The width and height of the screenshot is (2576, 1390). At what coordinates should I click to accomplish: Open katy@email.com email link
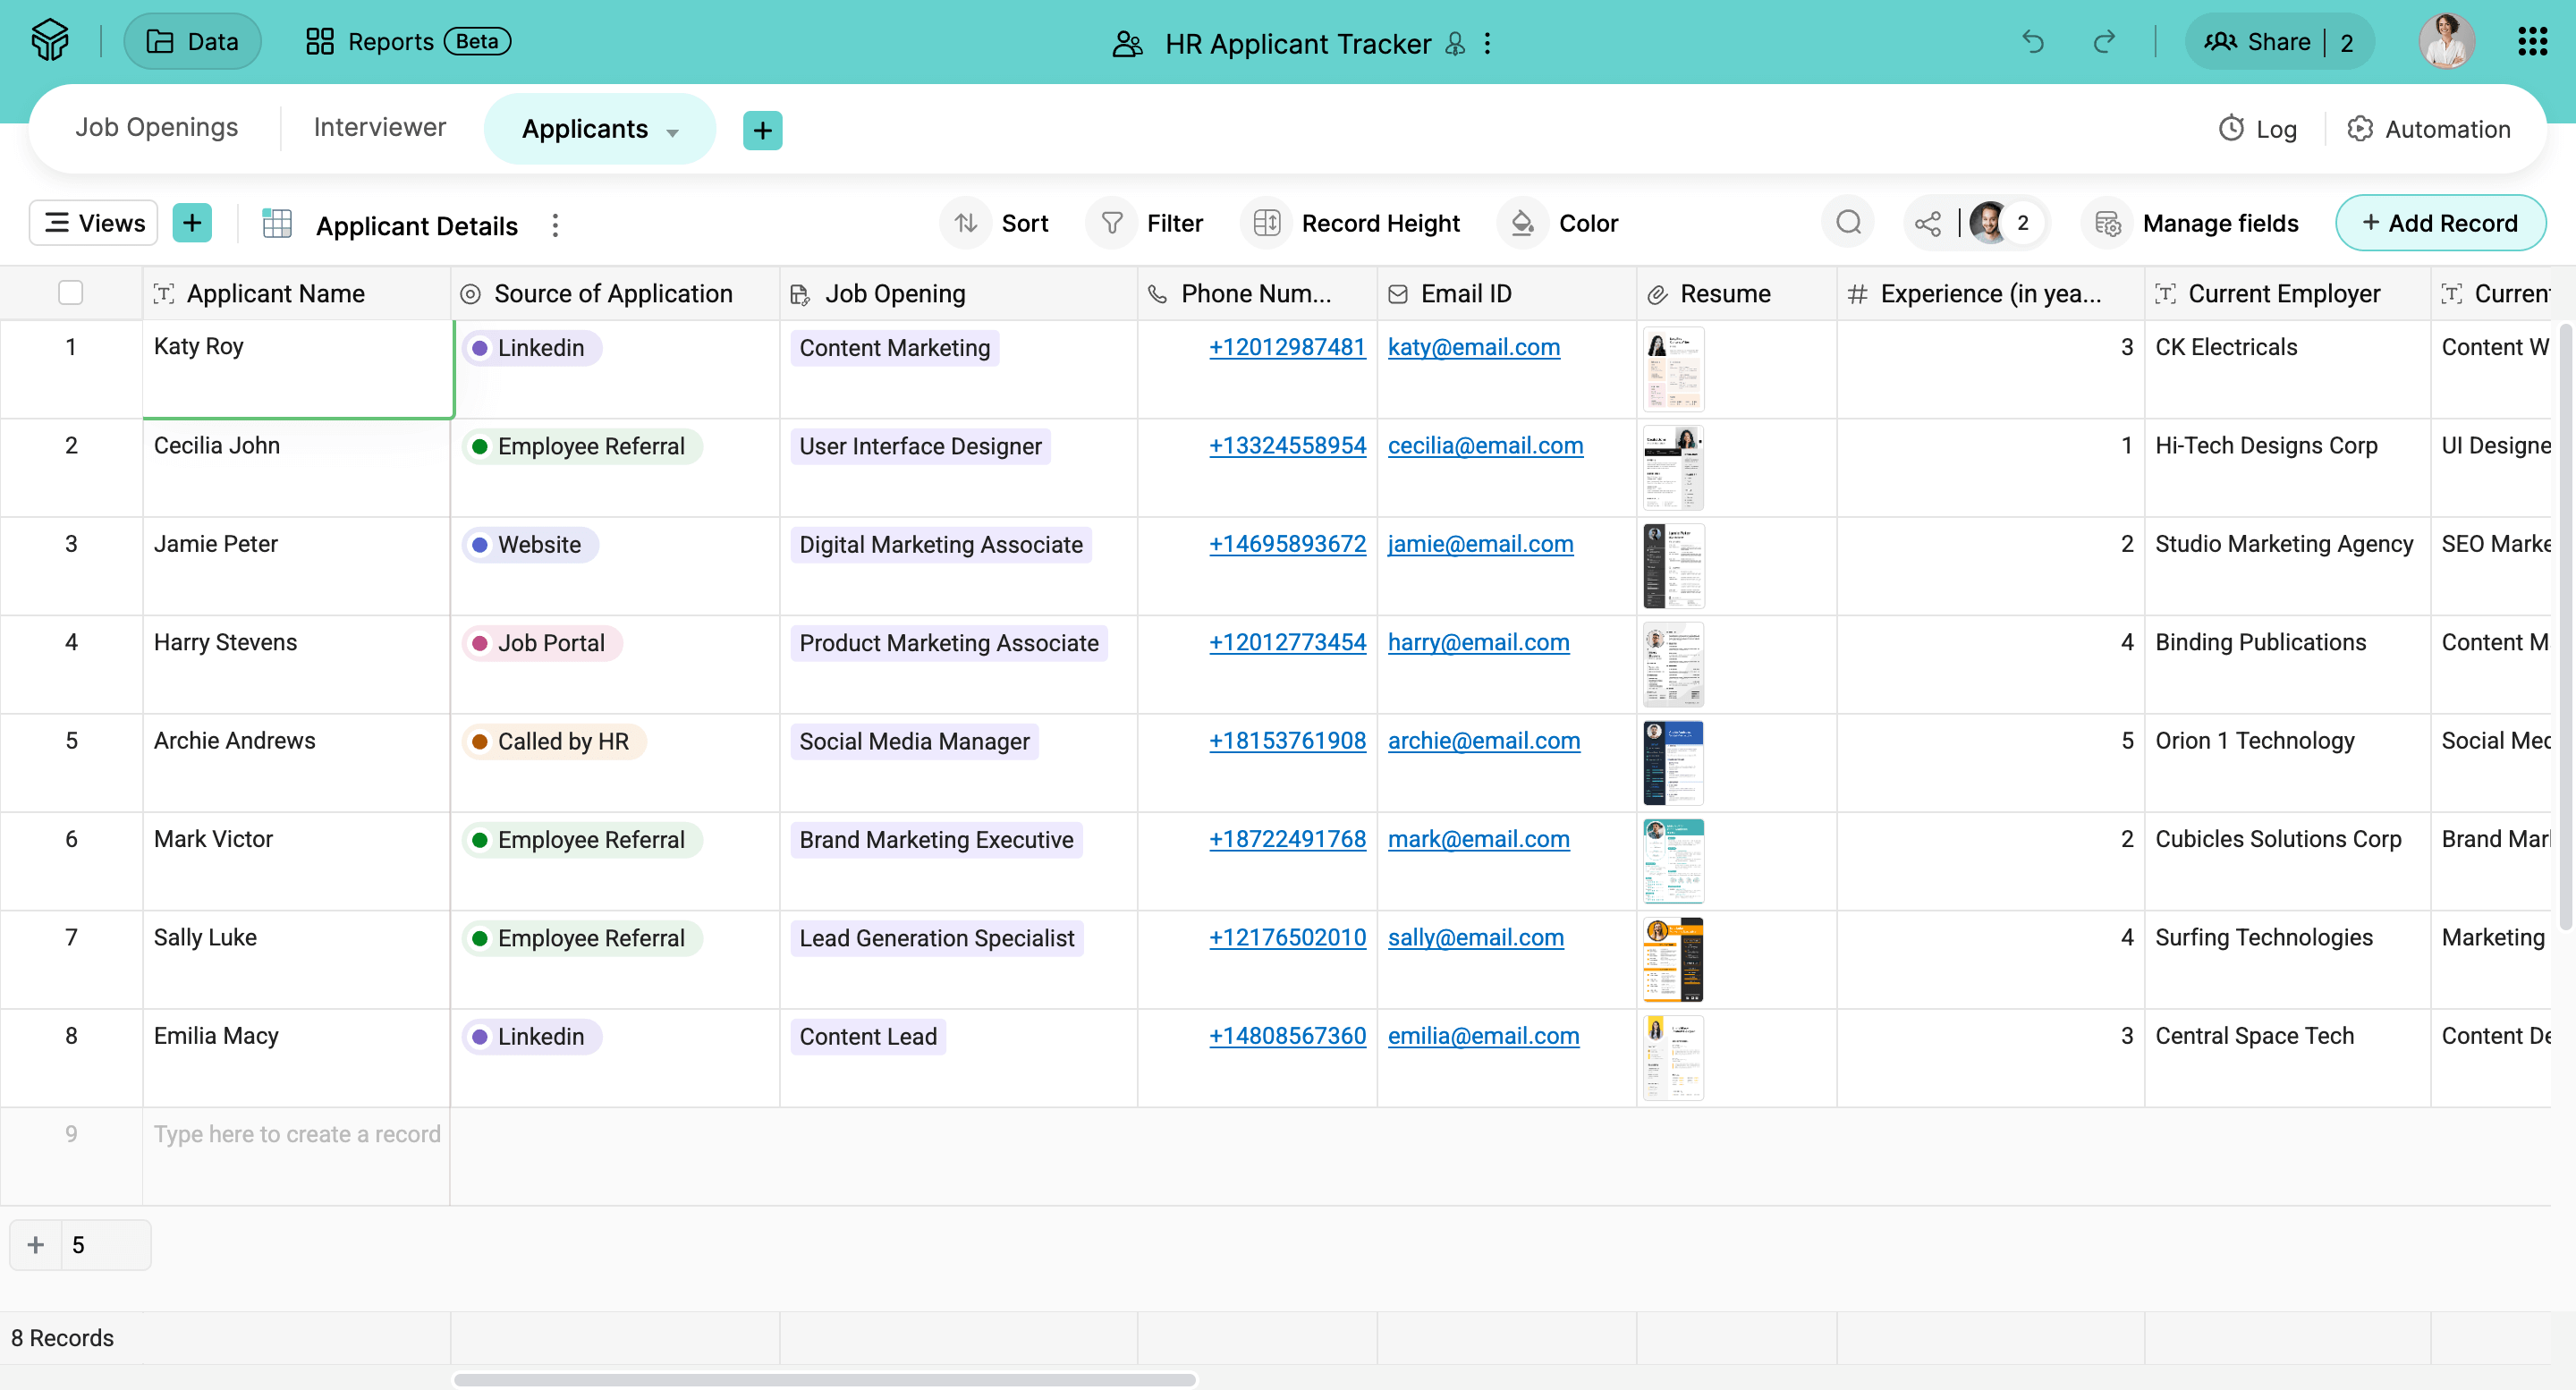pyautogui.click(x=1473, y=347)
